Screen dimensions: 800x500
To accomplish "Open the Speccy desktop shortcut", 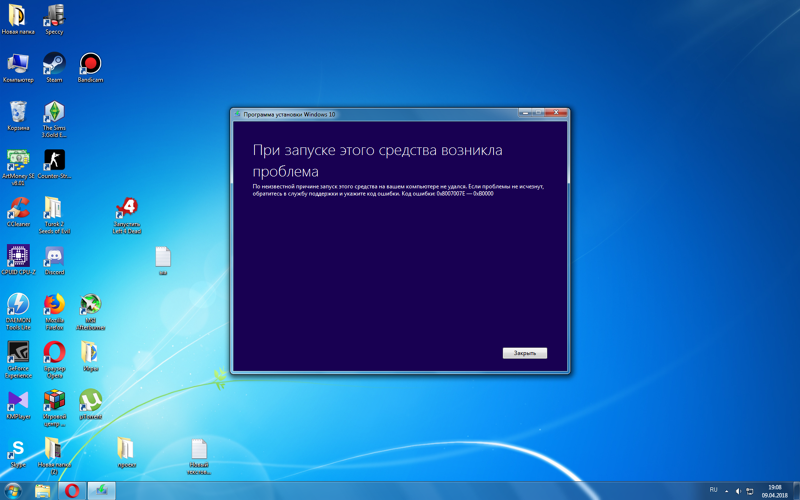I will click(x=54, y=19).
